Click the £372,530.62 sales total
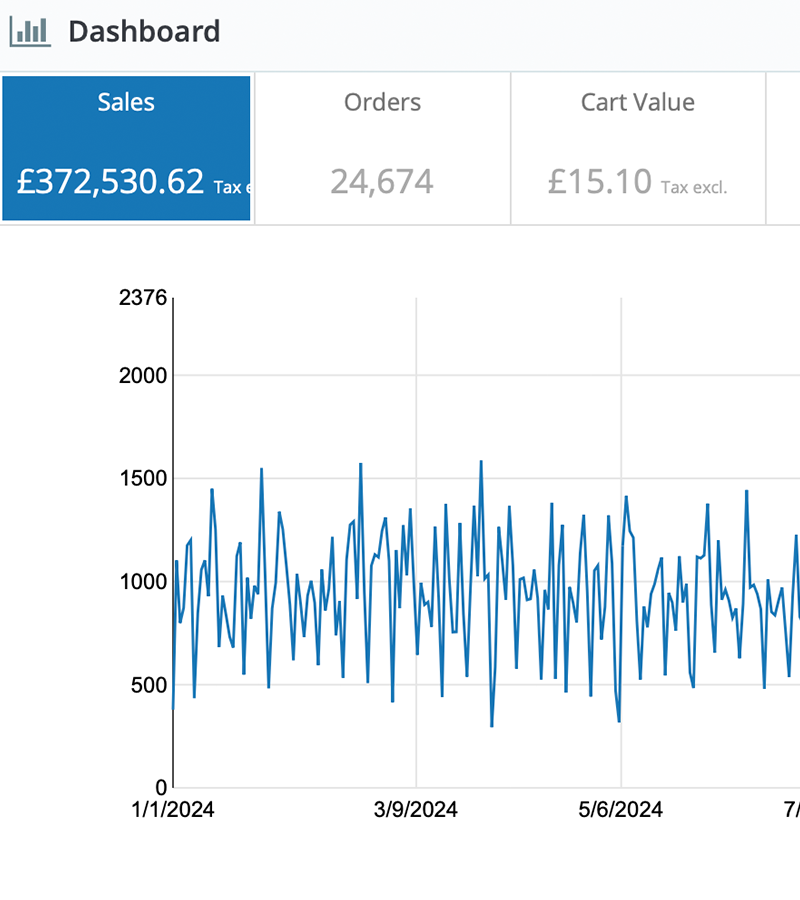Image resolution: width=800 pixels, height=900 pixels. click(110, 181)
